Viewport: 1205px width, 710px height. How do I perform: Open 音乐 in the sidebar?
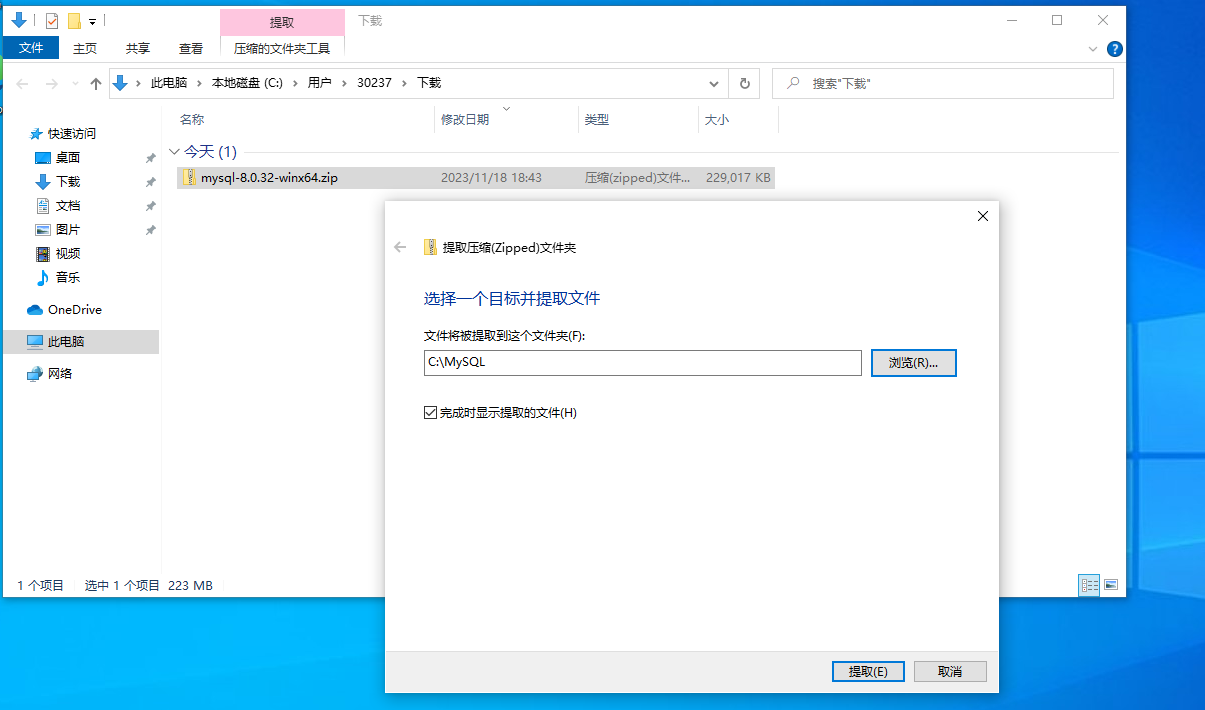coord(67,277)
